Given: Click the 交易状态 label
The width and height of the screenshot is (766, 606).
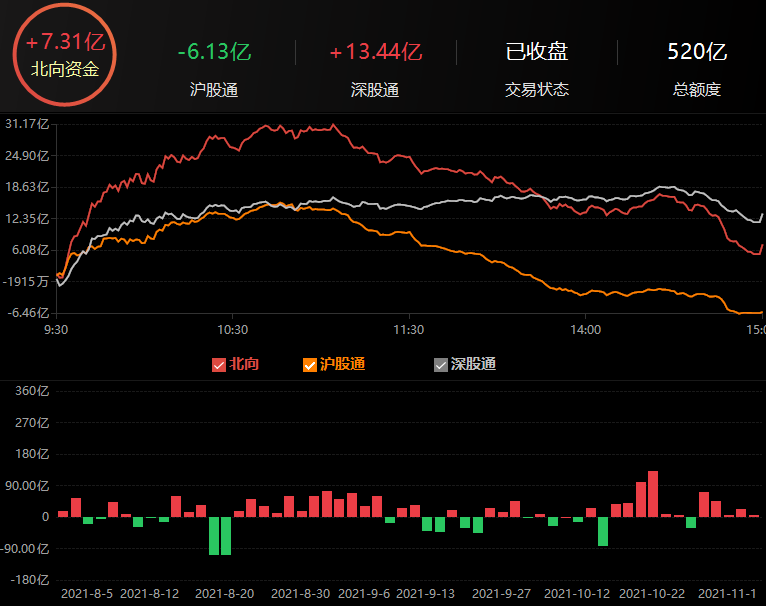Looking at the screenshot, I should (536, 90).
